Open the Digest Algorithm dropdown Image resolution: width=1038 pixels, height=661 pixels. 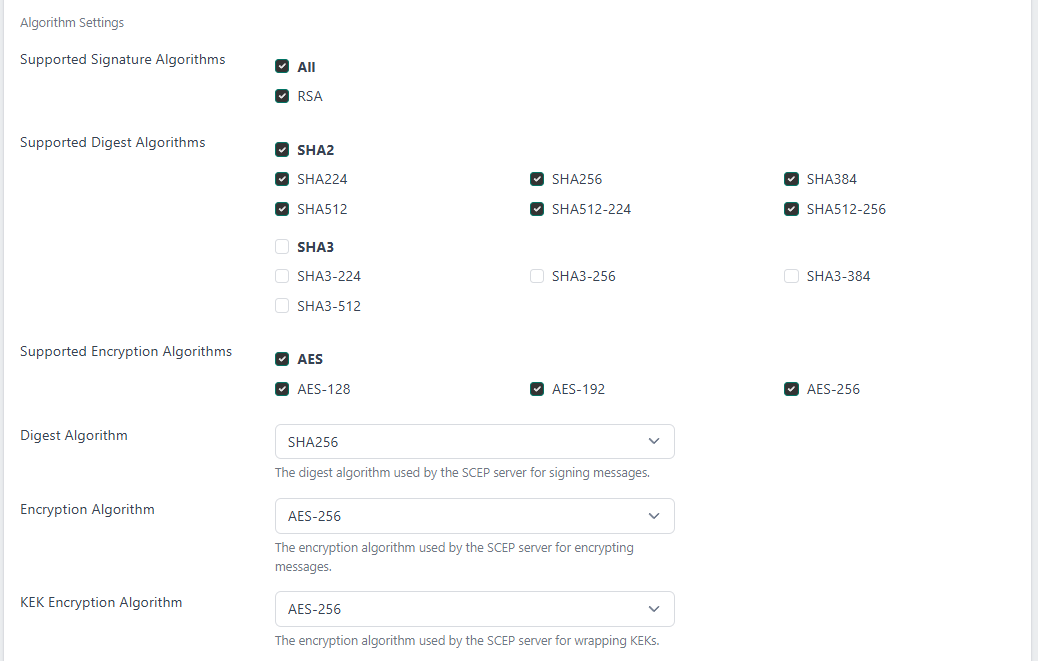(474, 442)
